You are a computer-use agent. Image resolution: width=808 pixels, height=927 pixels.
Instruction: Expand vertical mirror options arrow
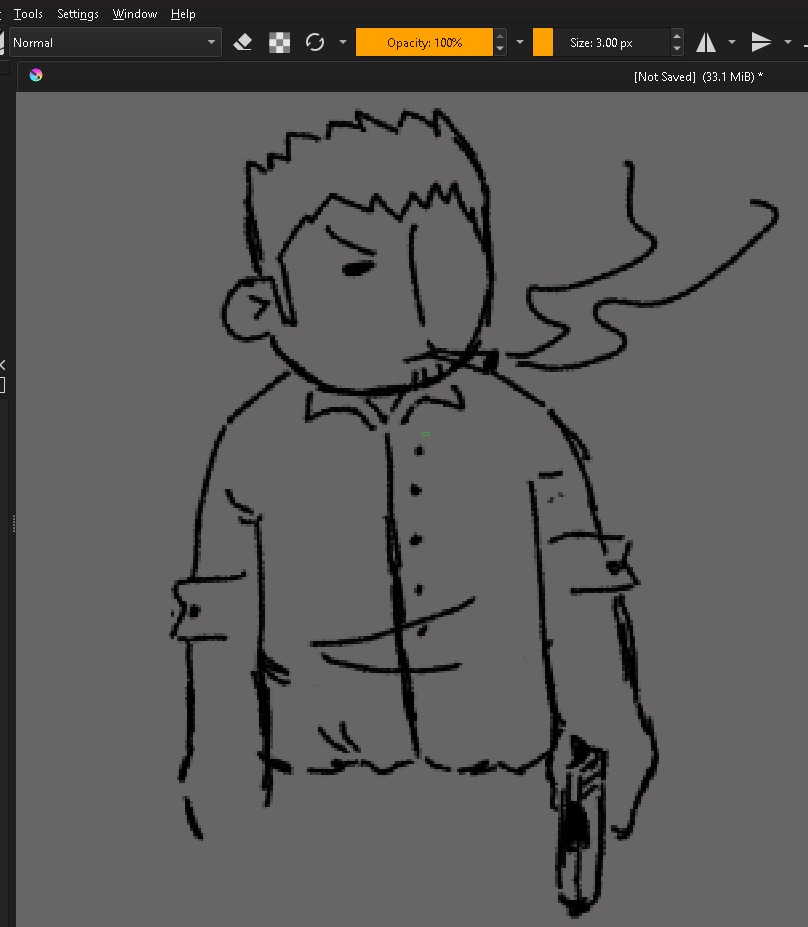pyautogui.click(x=787, y=43)
